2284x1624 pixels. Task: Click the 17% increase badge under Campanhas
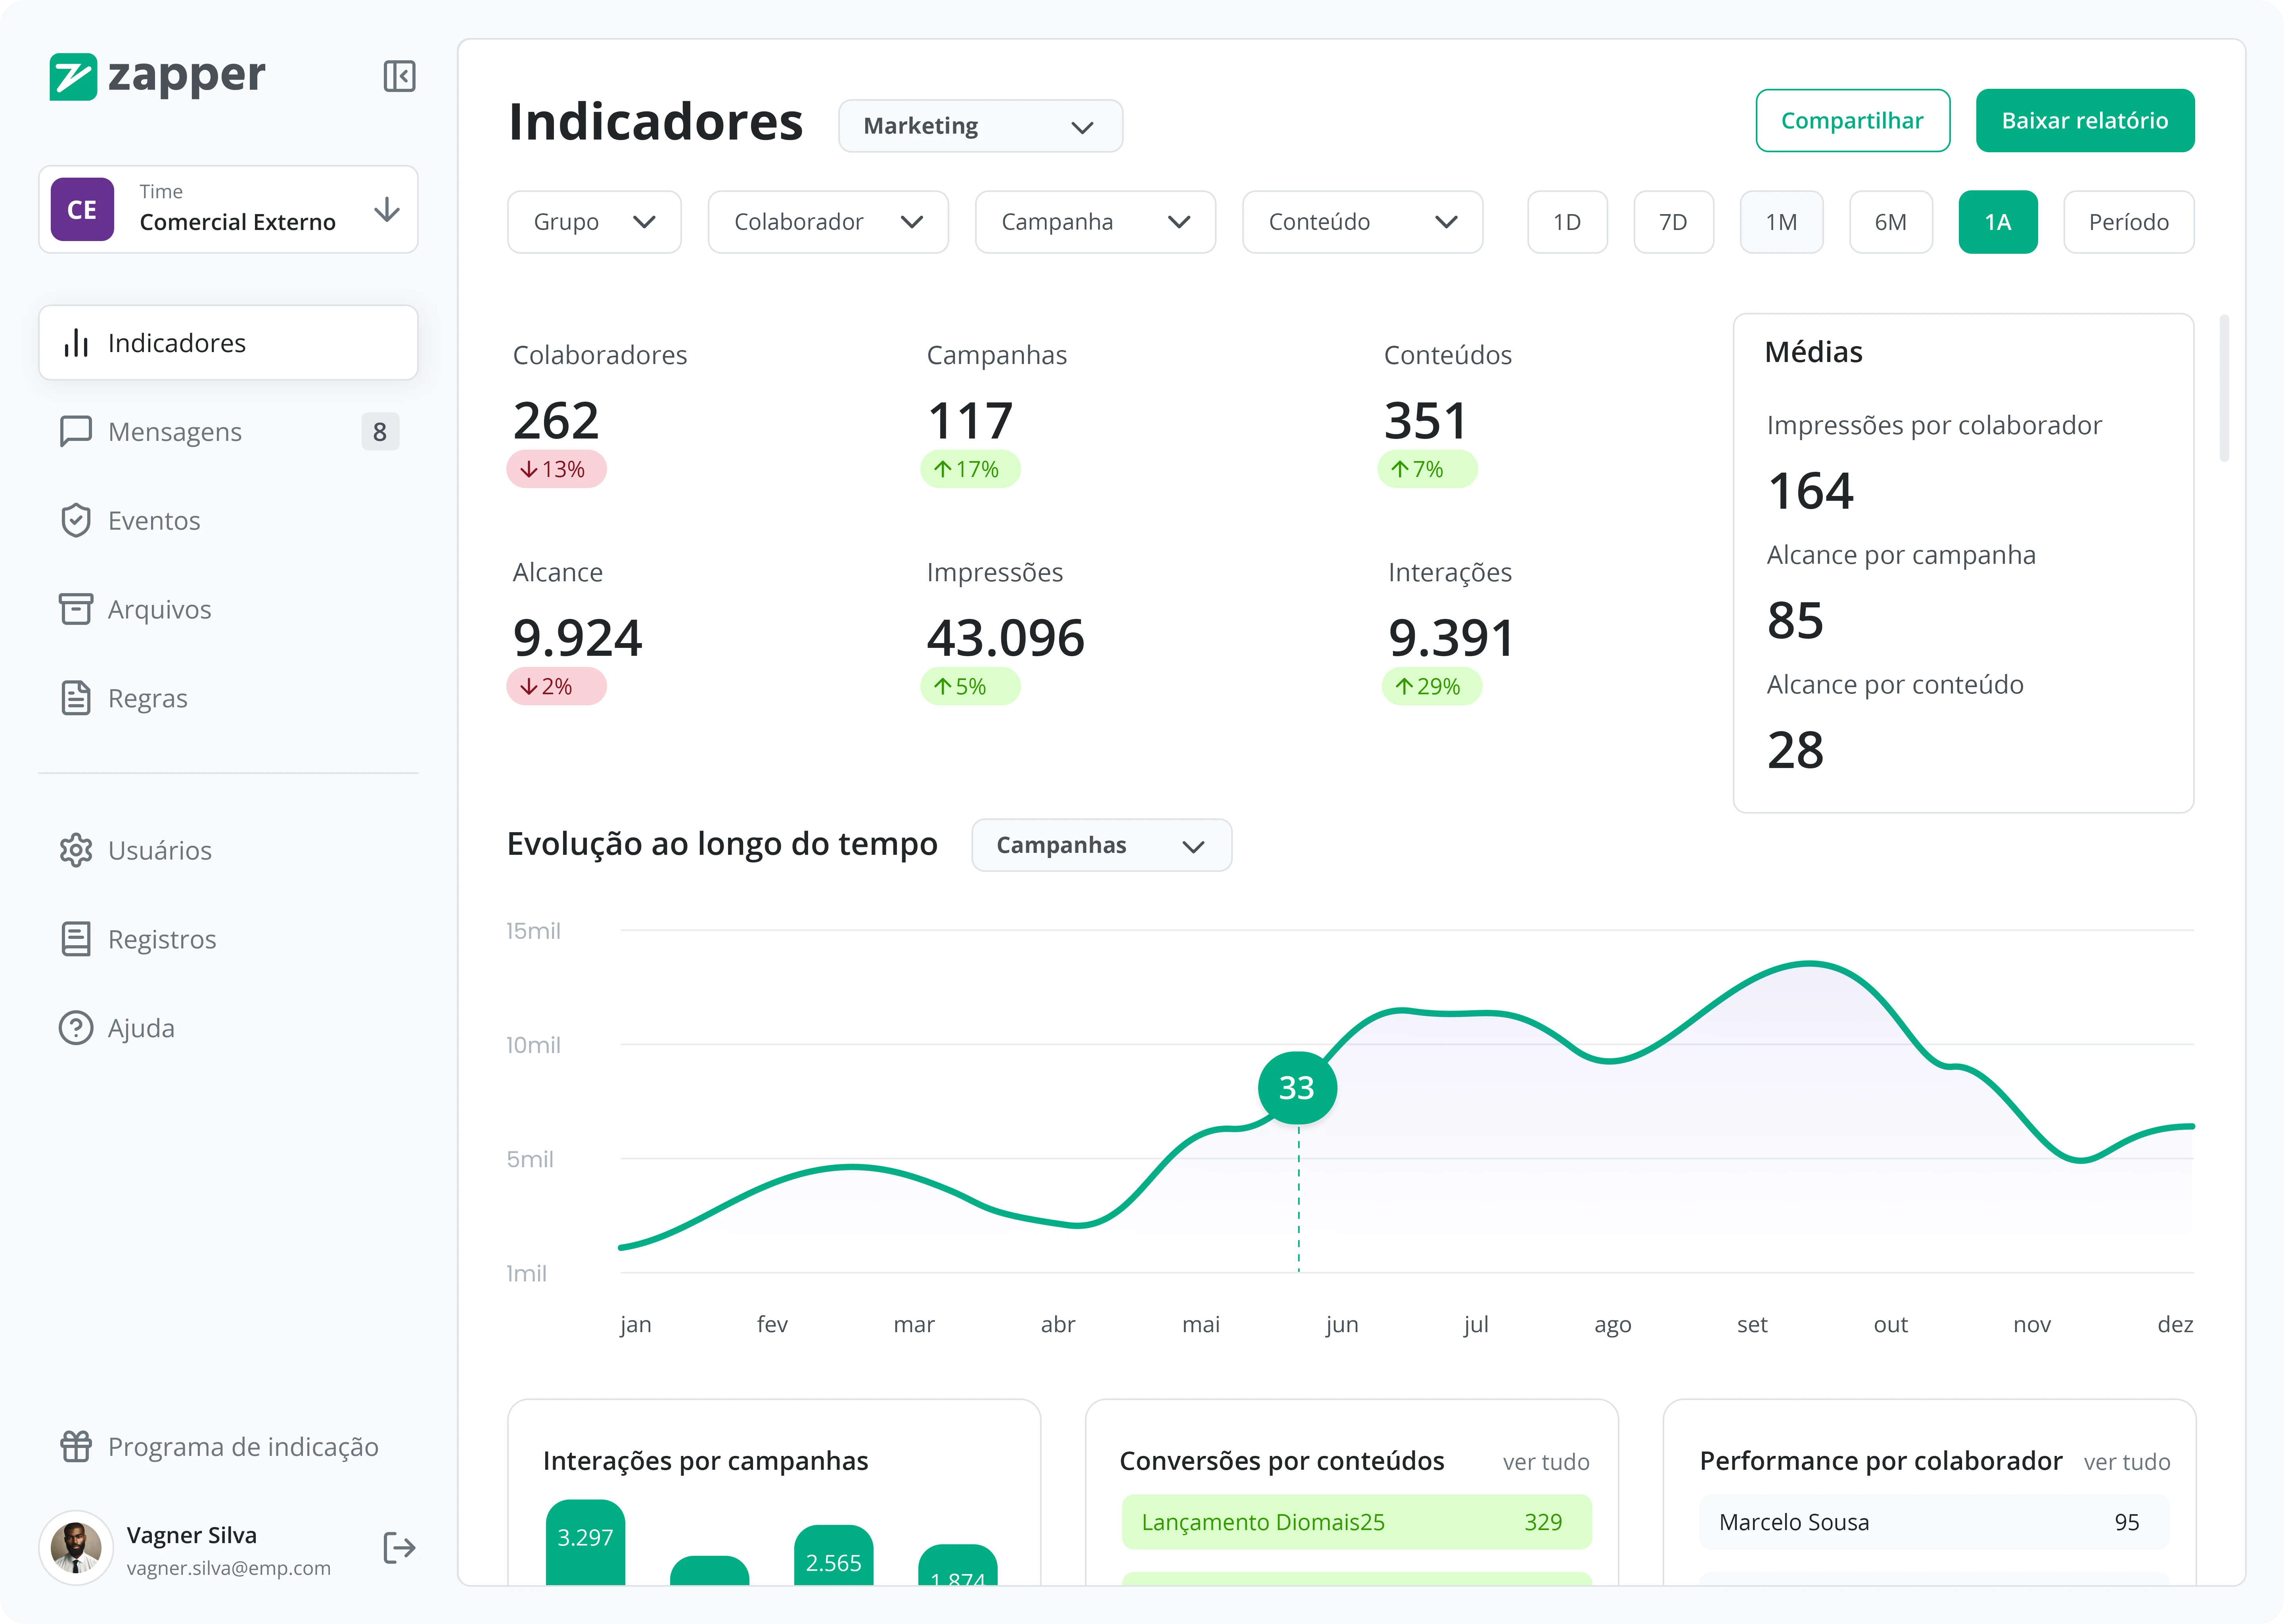tap(970, 469)
